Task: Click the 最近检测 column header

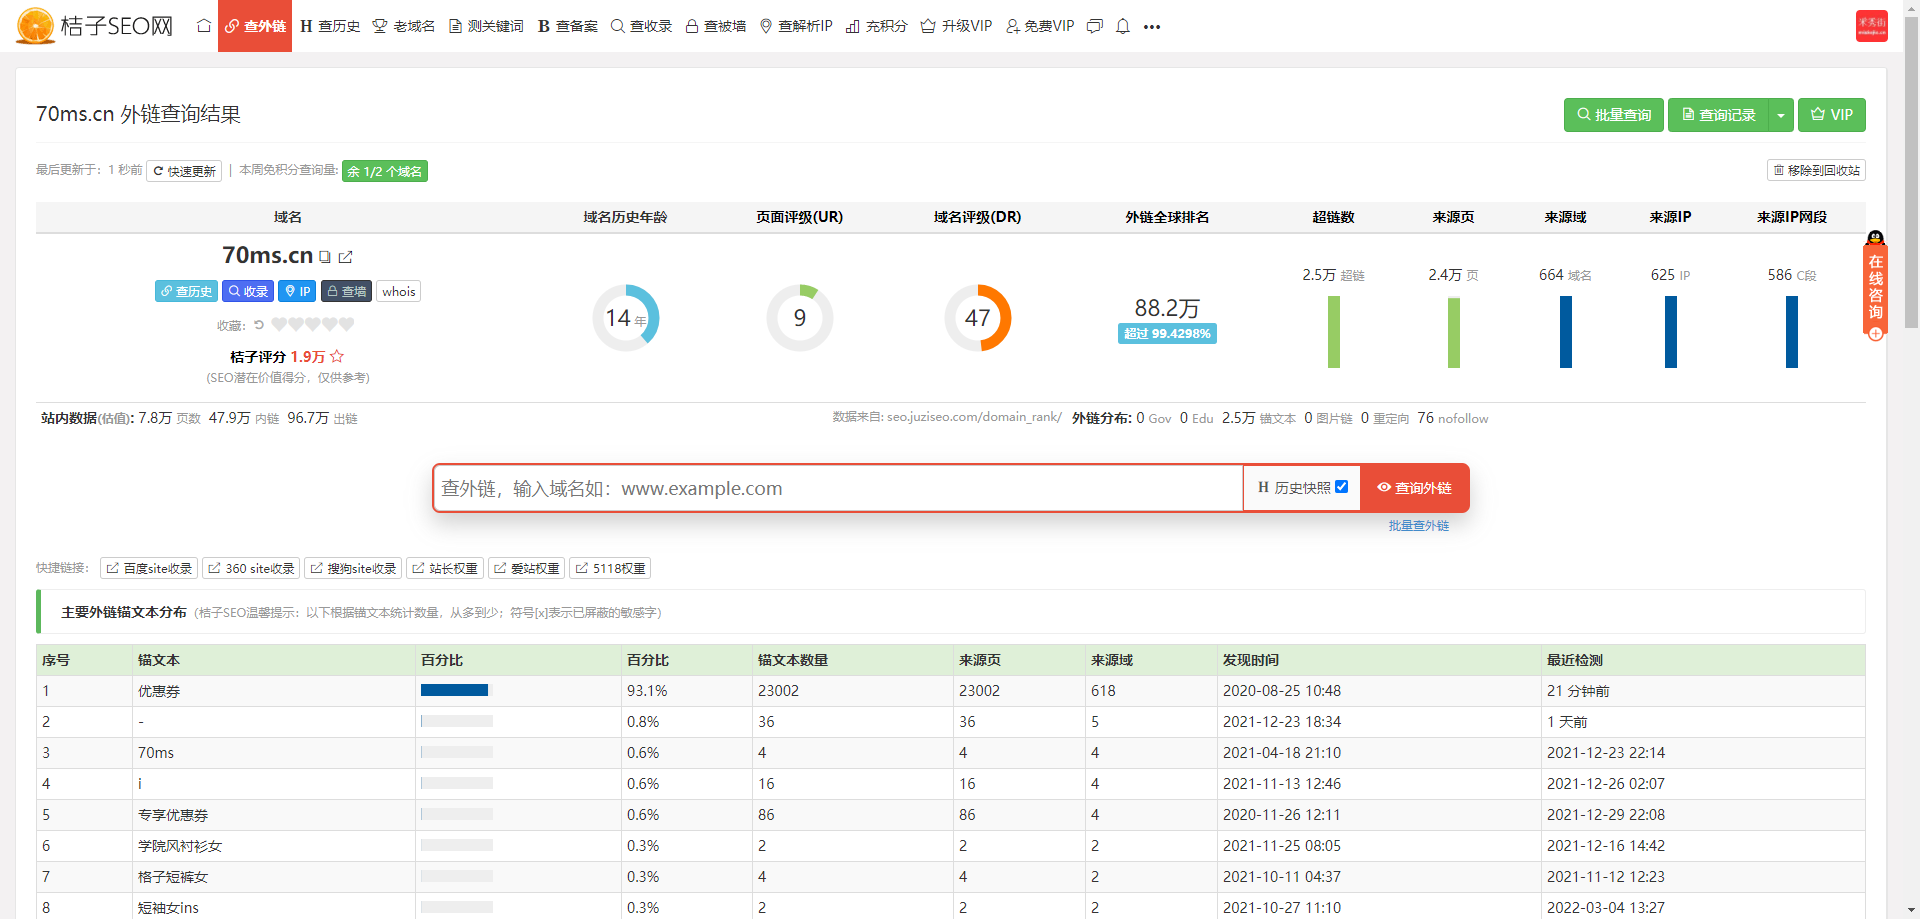Action: 1575,660
